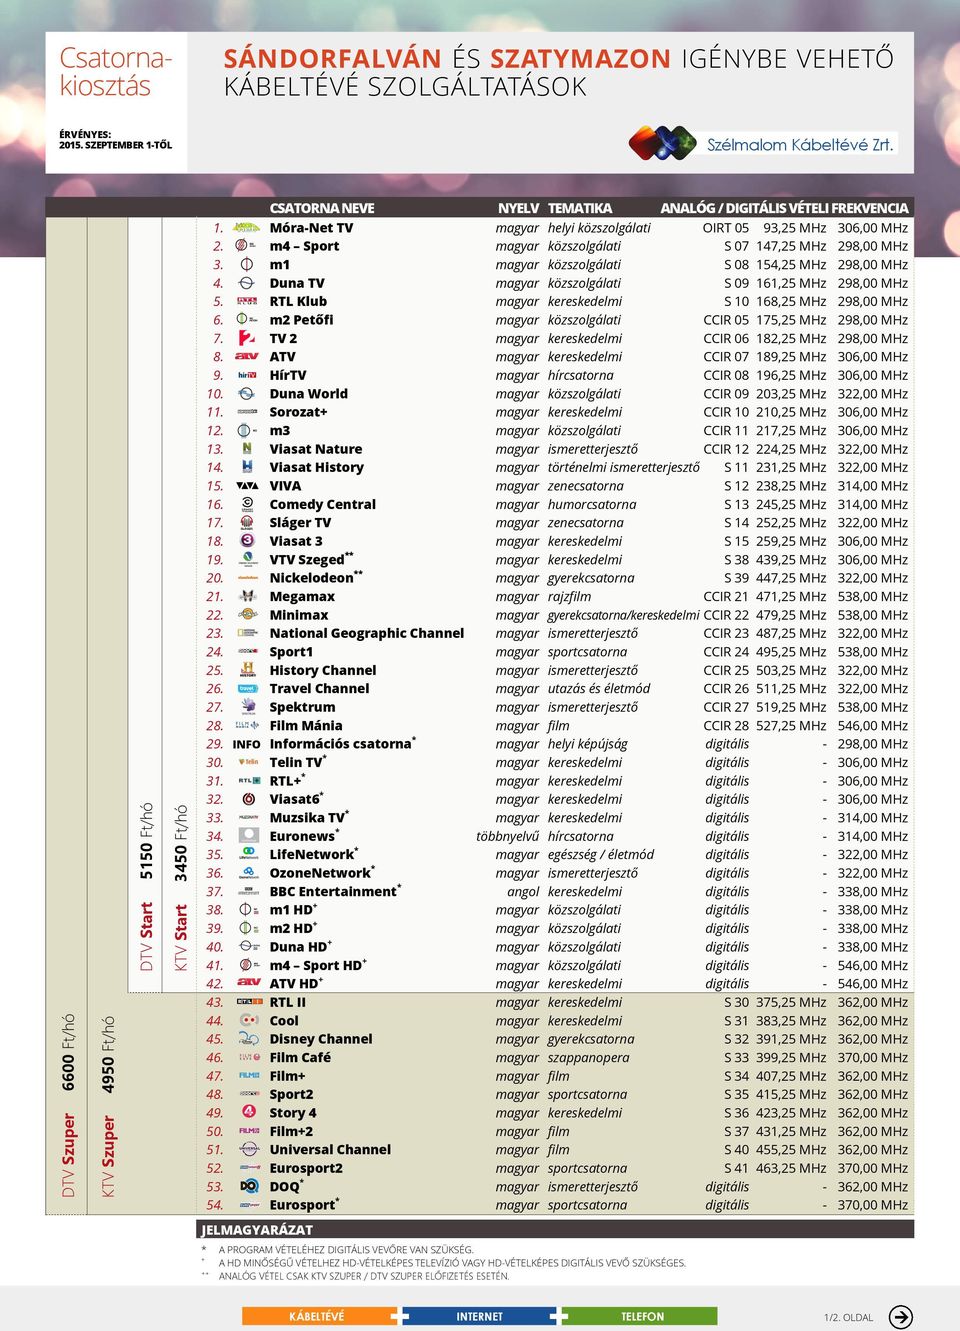The image size is (960, 1331).
Task: Click the Universal Channel name
Action: [330, 1149]
